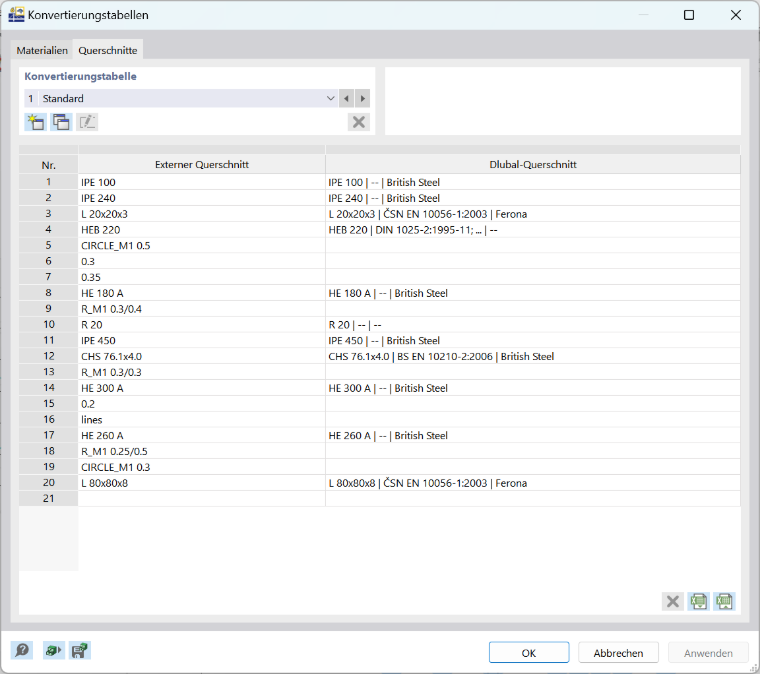Open the help icon at bottom left

tap(22, 650)
